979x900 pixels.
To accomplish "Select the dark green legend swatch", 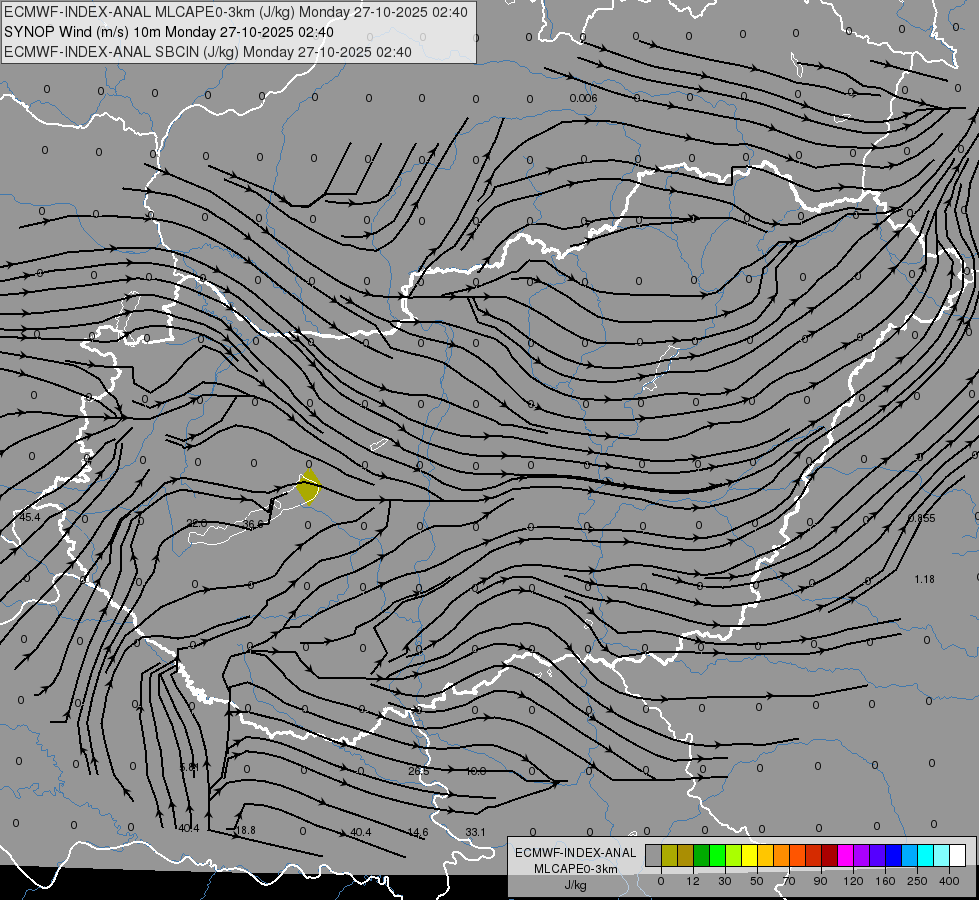I will tap(701, 855).
